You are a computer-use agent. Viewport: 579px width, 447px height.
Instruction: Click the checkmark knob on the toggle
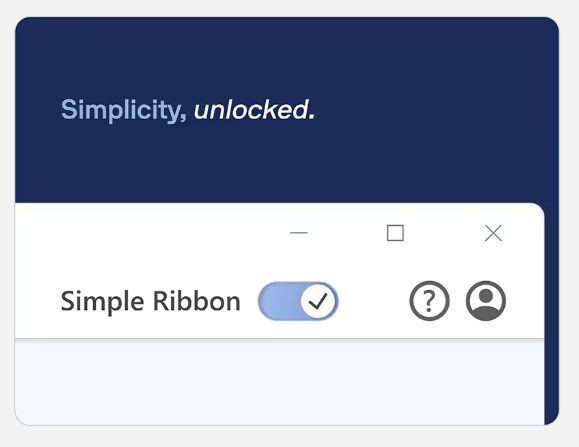pyautogui.click(x=318, y=301)
